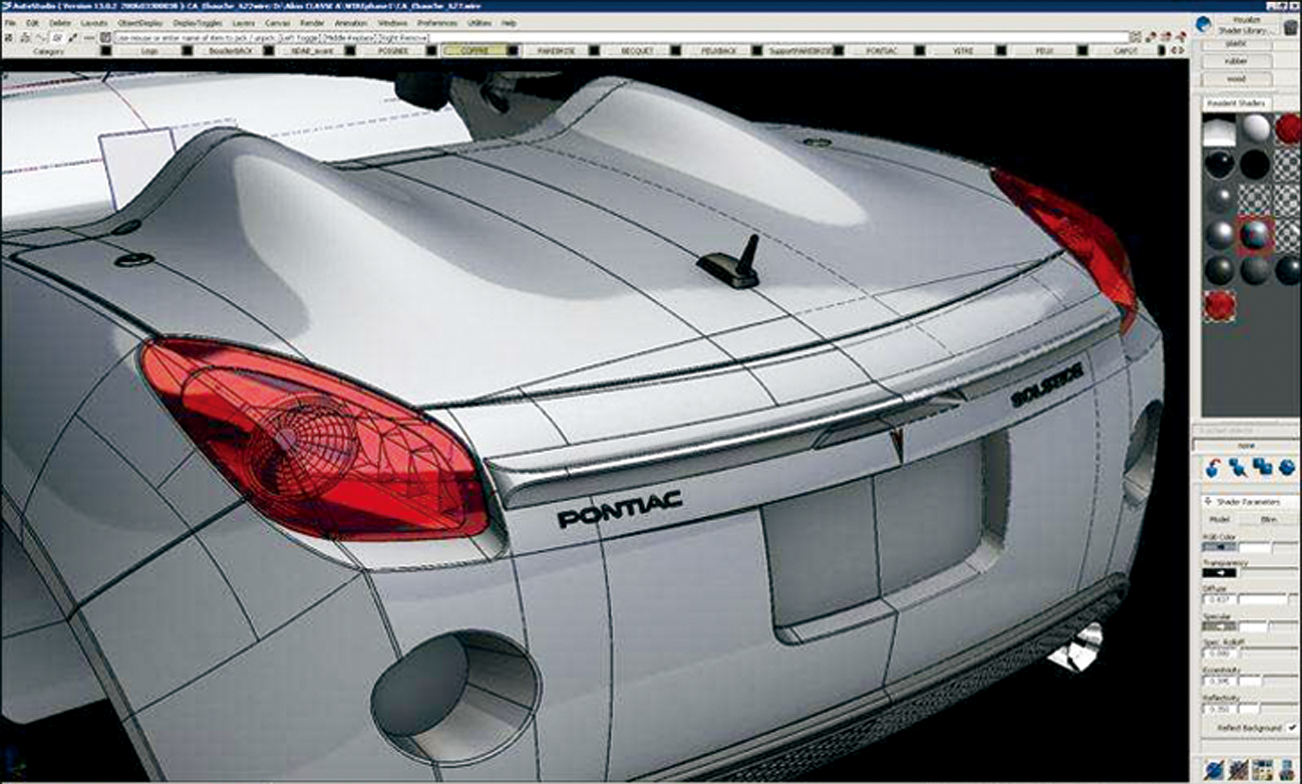This screenshot has width=1302, height=784.
Task: Click the Eccentricity value field
Action: (1221, 681)
